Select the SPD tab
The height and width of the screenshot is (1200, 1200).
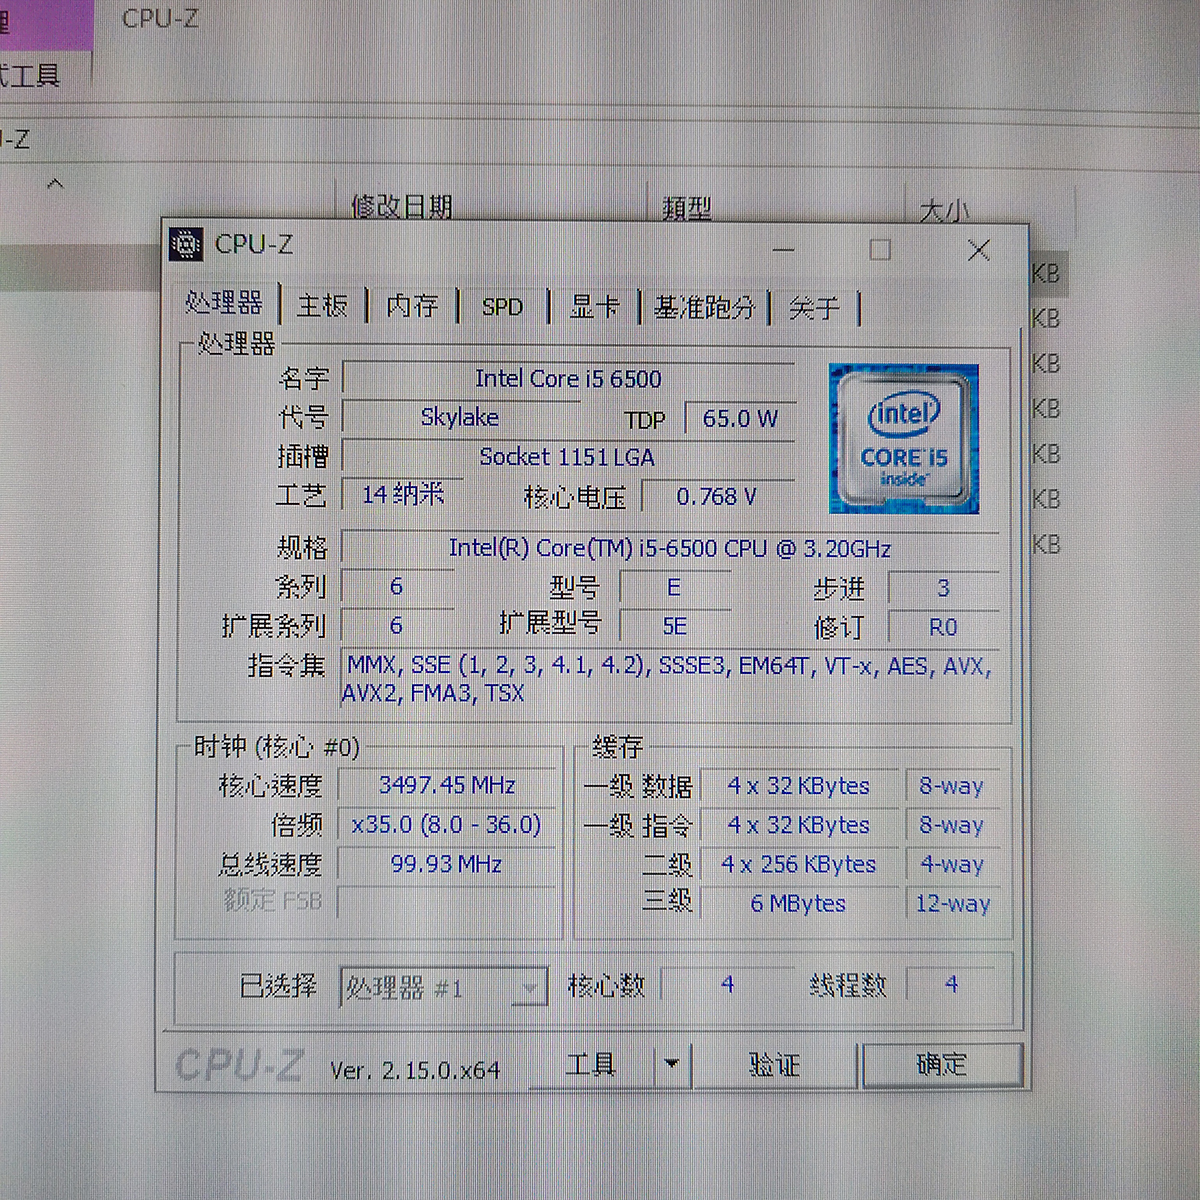[502, 307]
